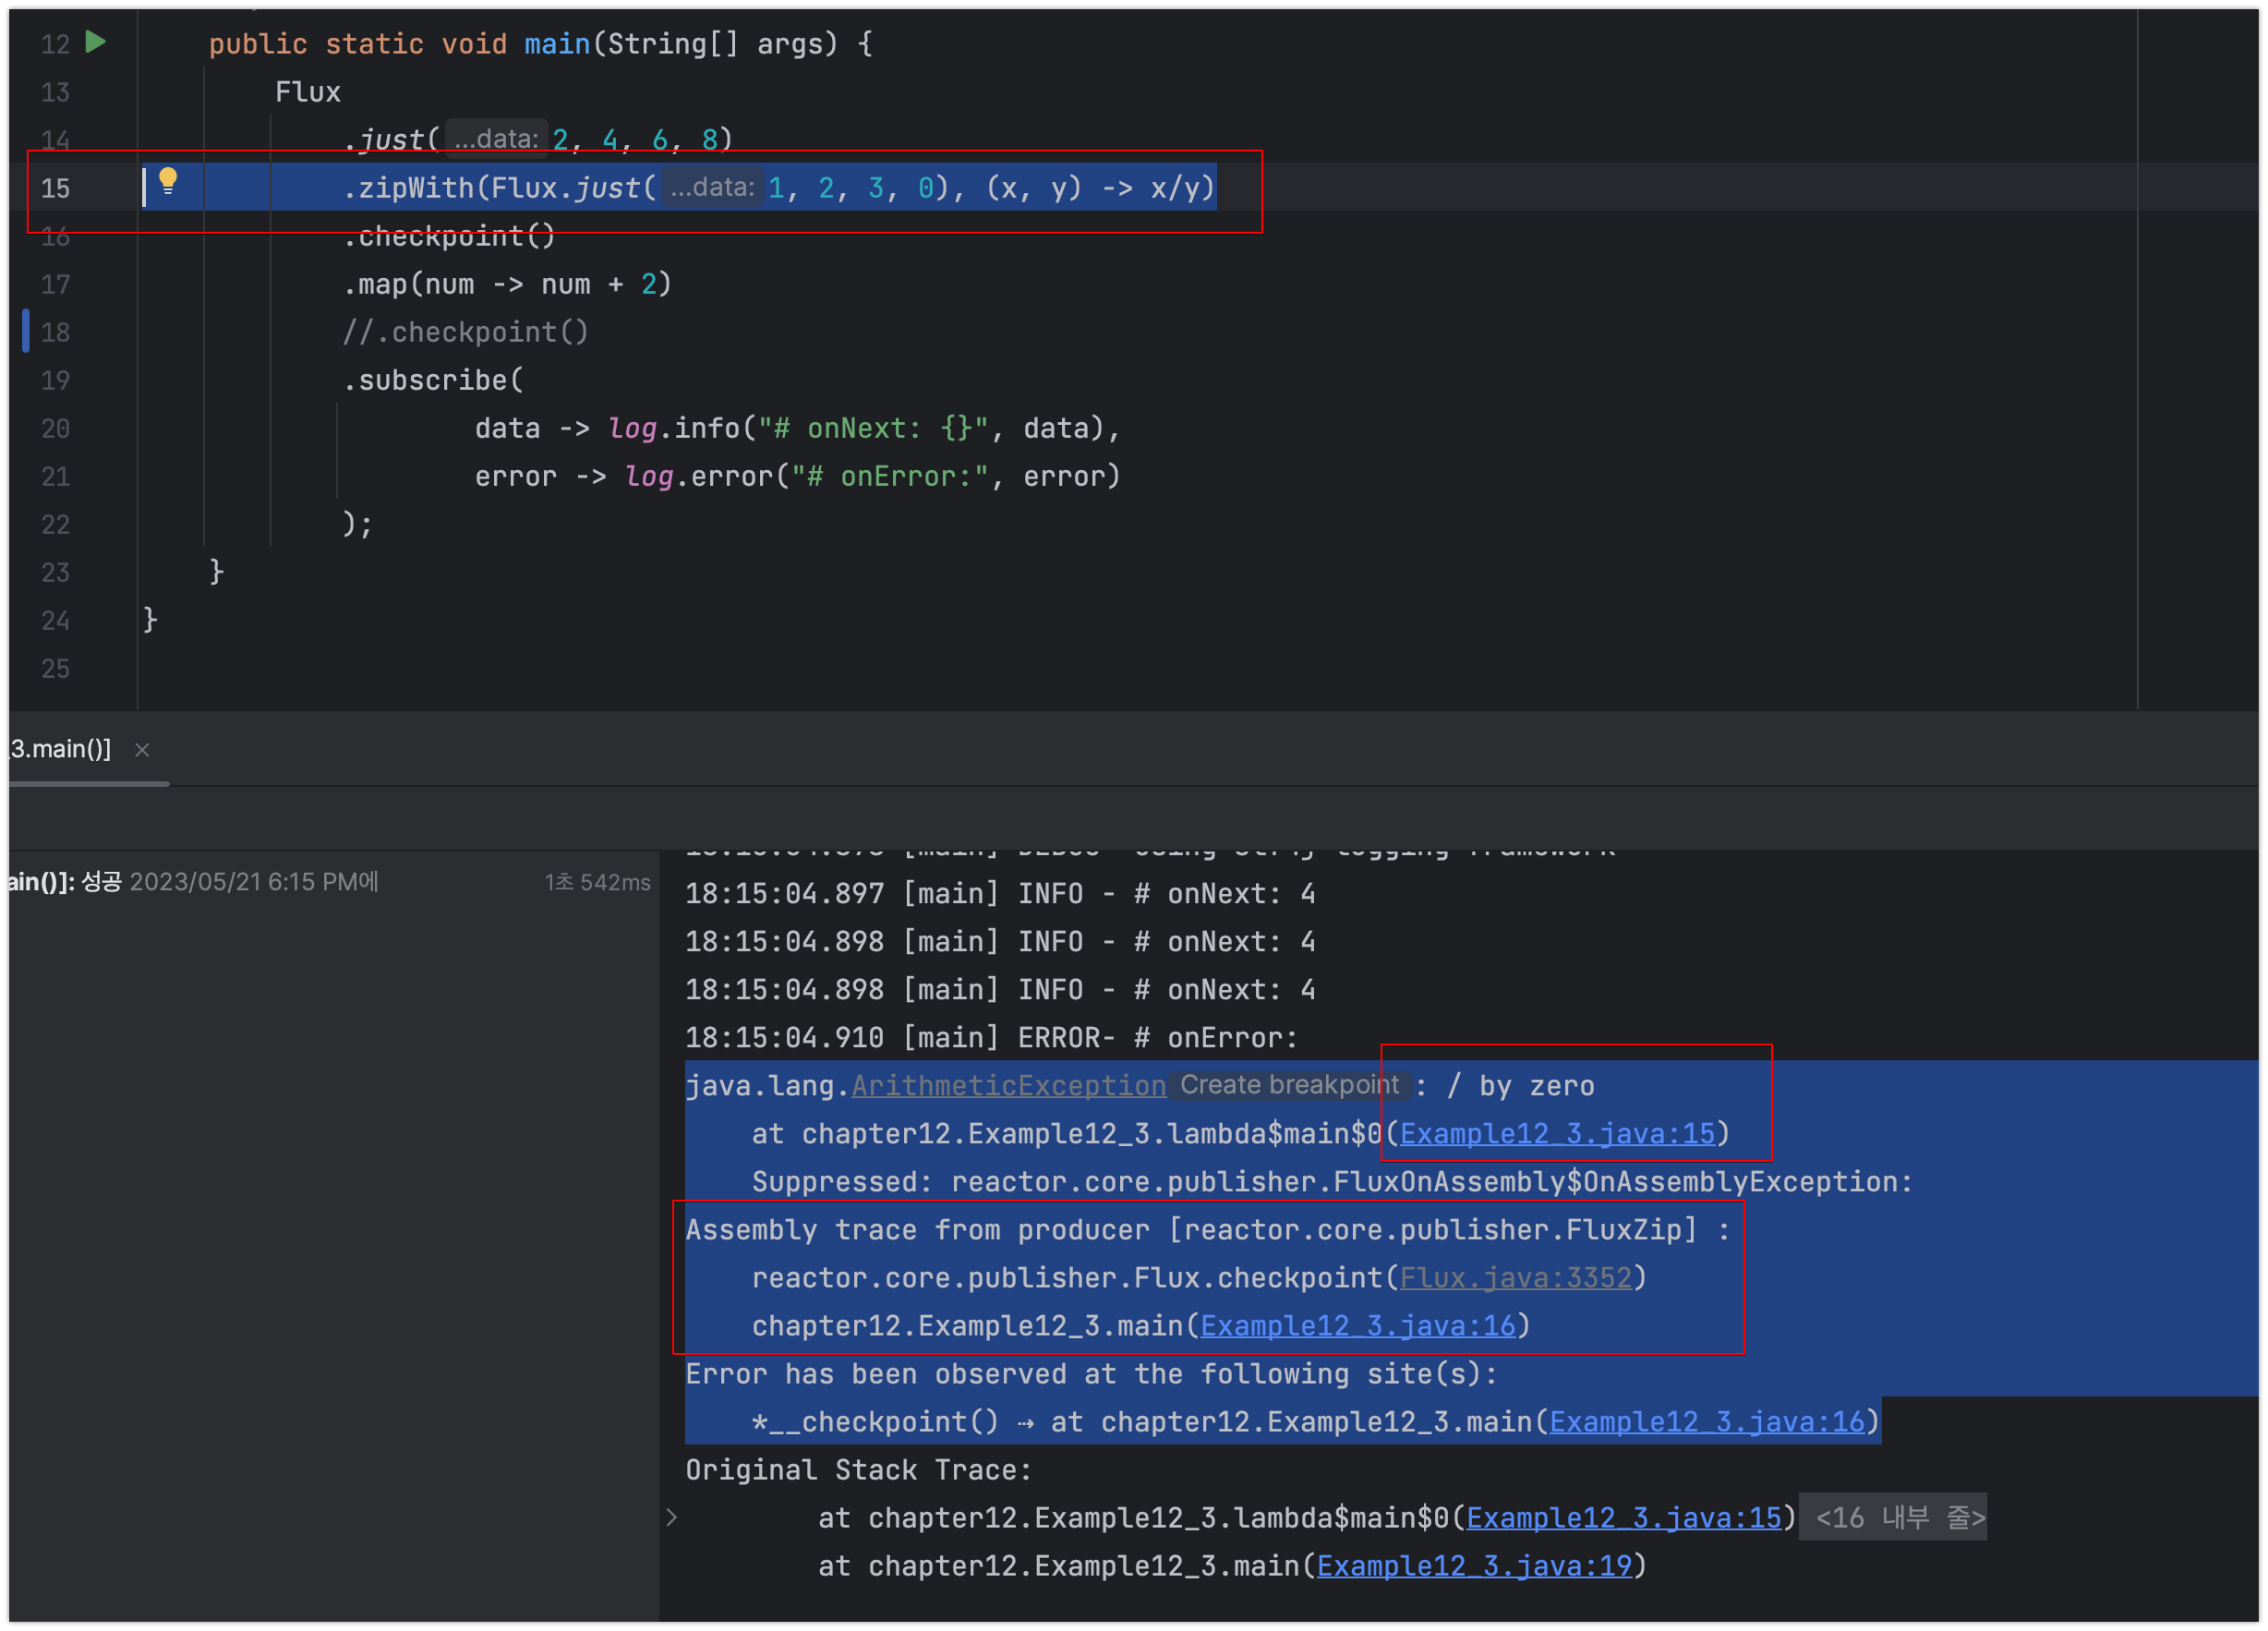Click the data parameter hint in zipWith line
The width and height of the screenshot is (2268, 1631).
click(712, 187)
